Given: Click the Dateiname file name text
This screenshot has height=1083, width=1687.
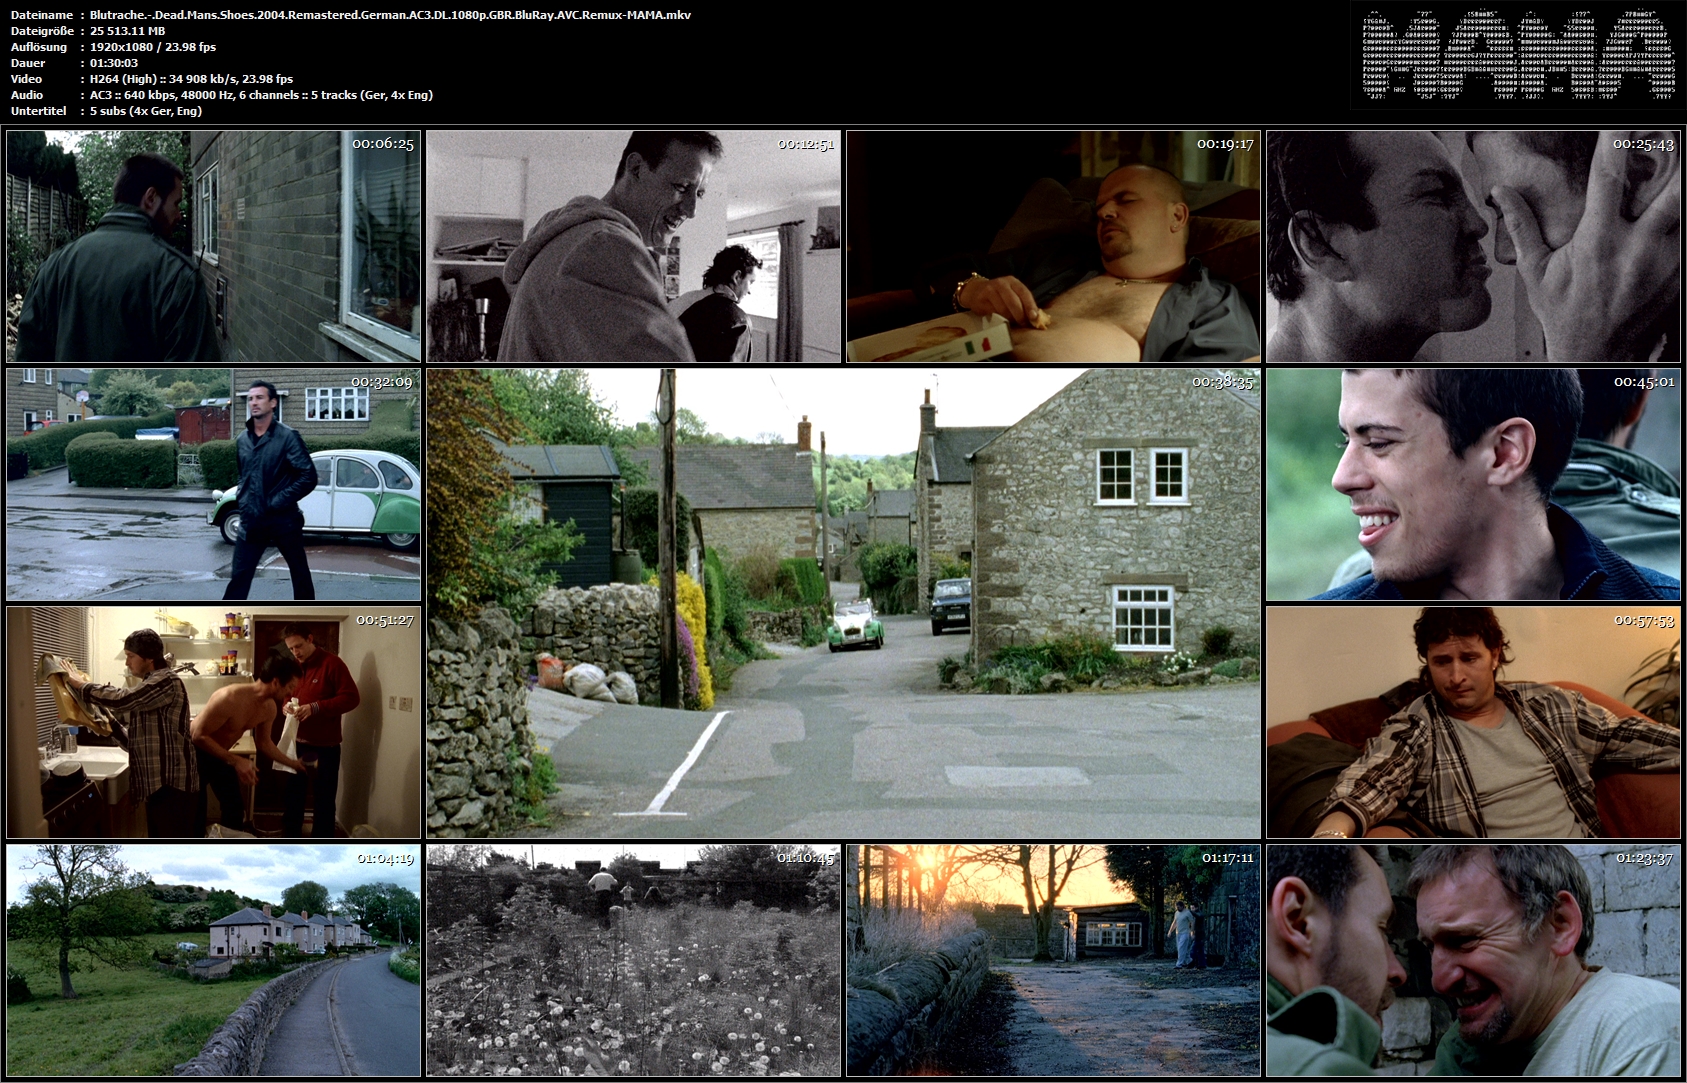Looking at the screenshot, I should coord(390,15).
